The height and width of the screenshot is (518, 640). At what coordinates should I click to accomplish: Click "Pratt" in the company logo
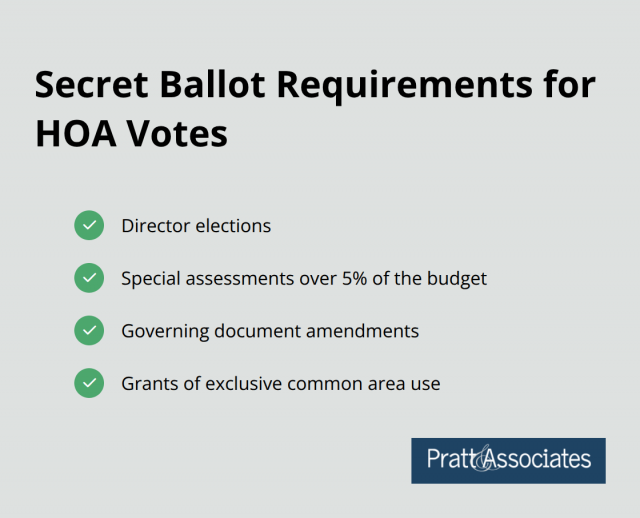[x=451, y=460]
